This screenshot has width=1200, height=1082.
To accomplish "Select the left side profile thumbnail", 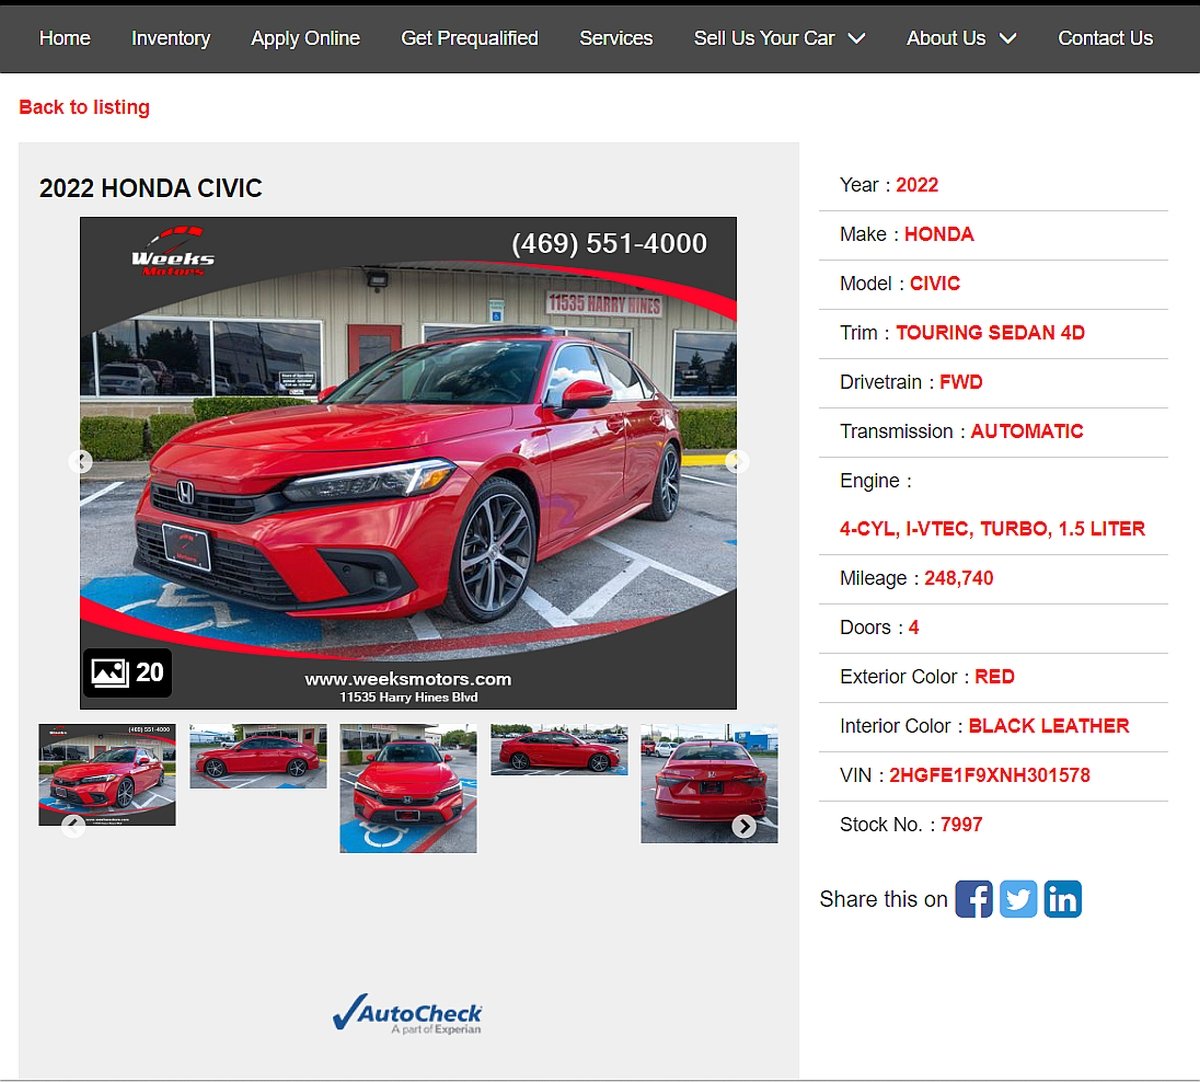I will click(258, 756).
